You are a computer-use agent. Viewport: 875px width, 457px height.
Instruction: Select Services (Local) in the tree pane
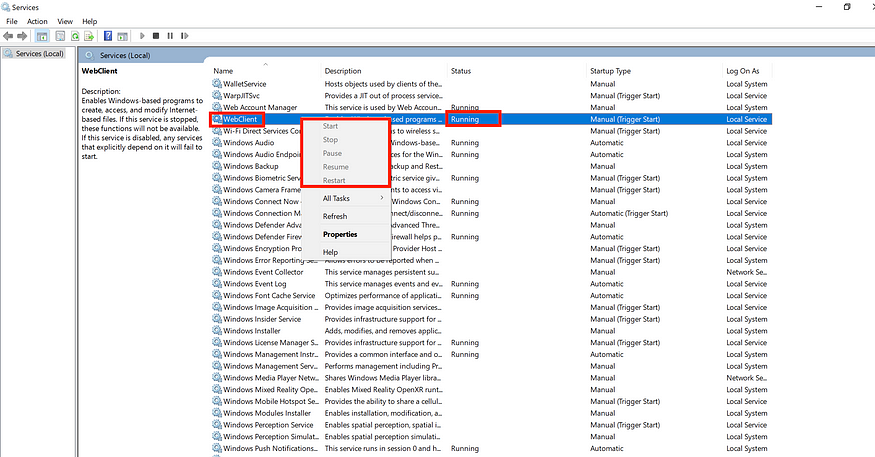(x=40, y=54)
